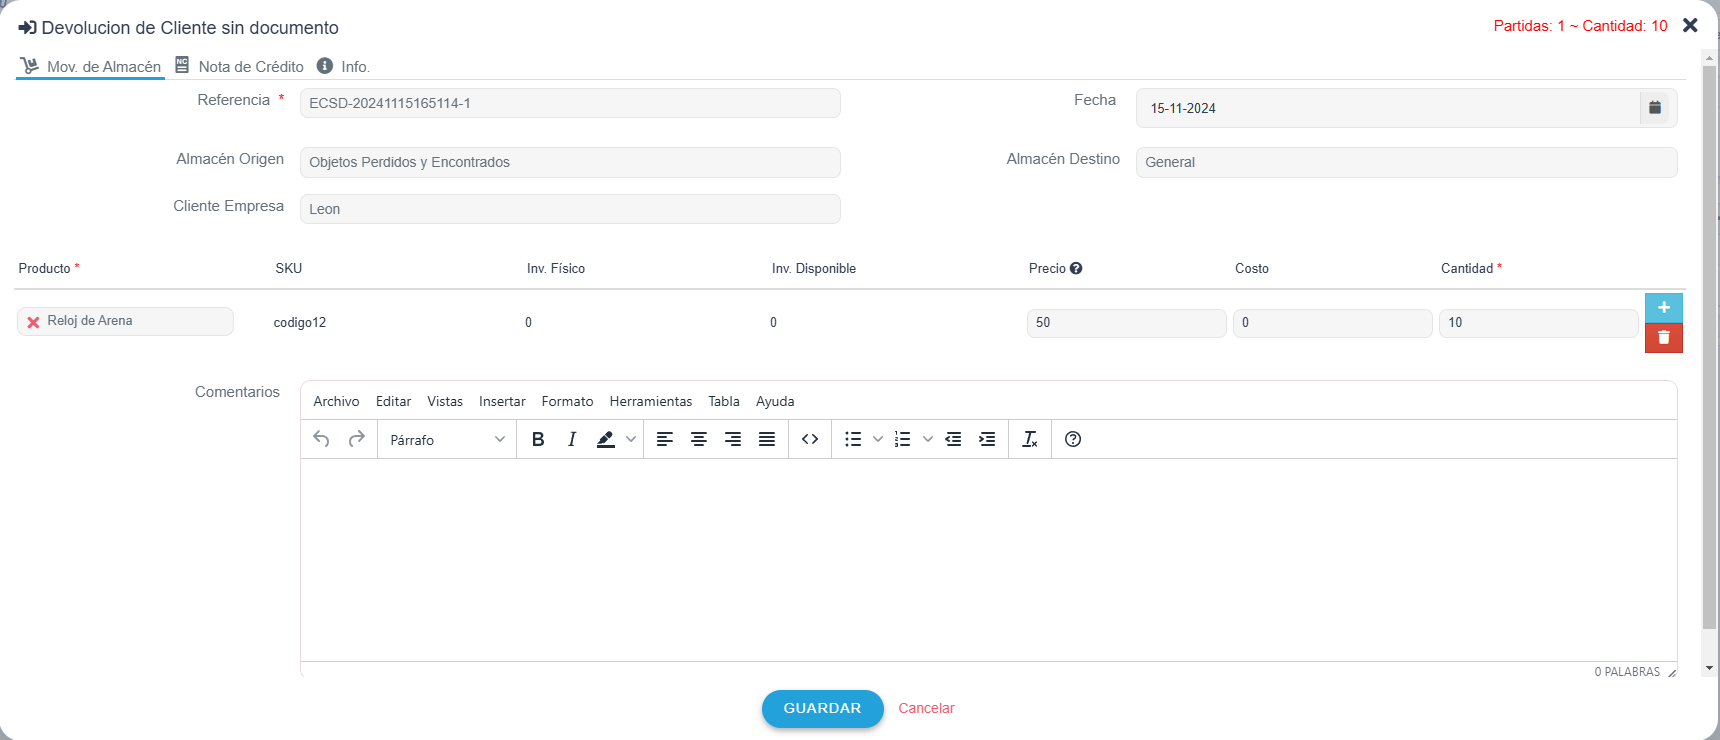Click inside the Comentarios text area
The image size is (1720, 740).
[x=988, y=560]
